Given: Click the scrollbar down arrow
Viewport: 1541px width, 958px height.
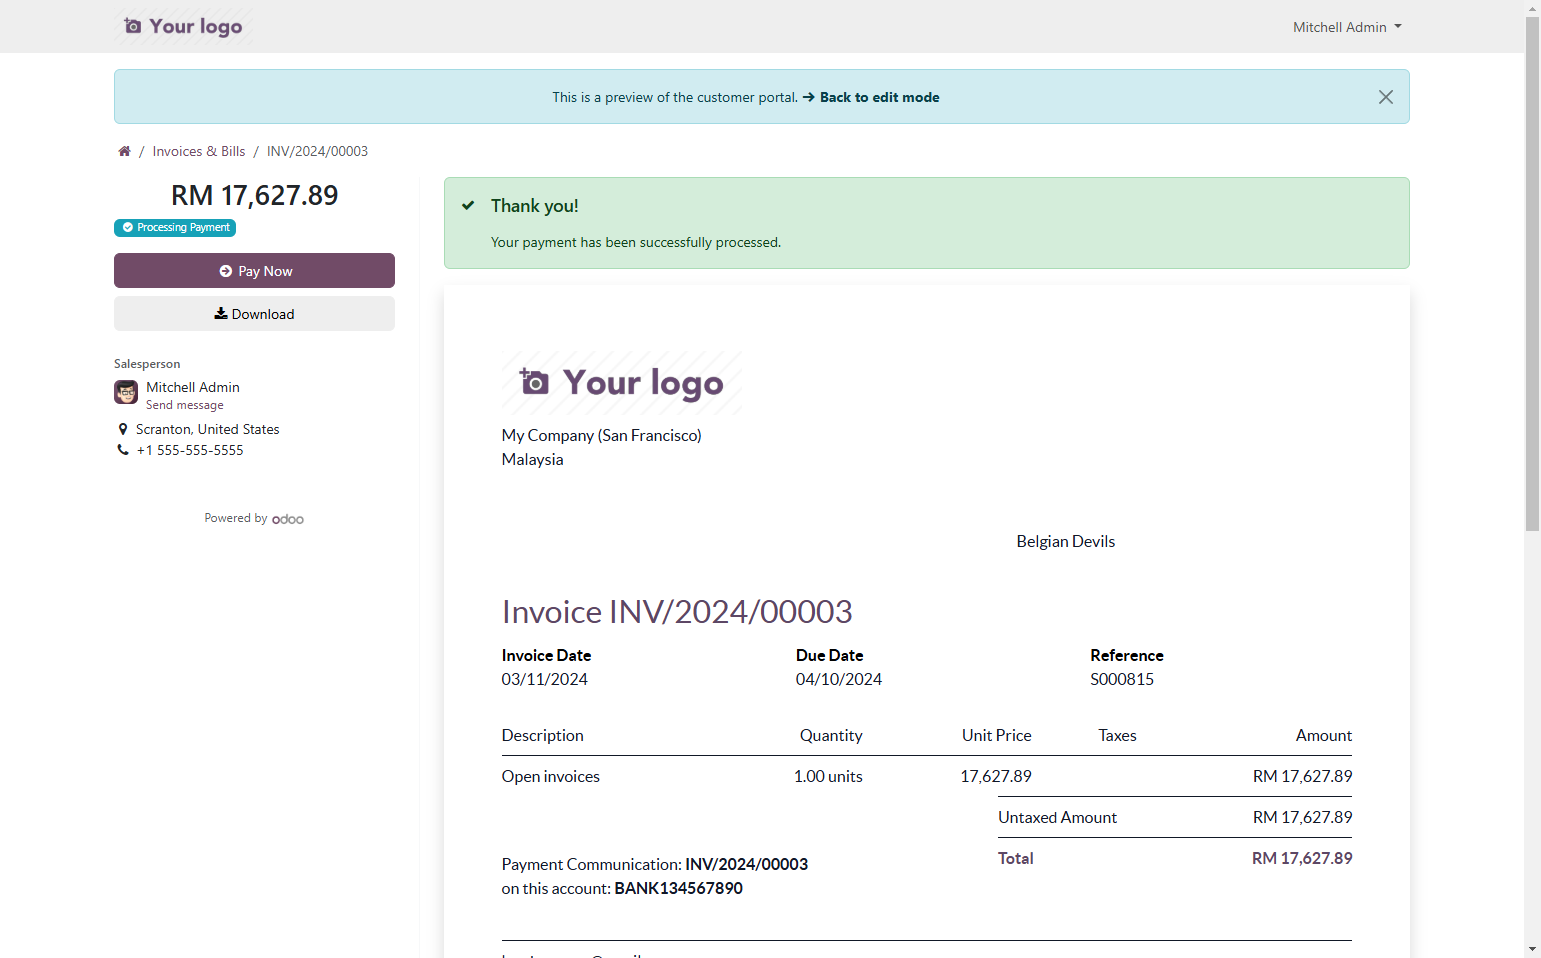Looking at the screenshot, I should 1532,949.
